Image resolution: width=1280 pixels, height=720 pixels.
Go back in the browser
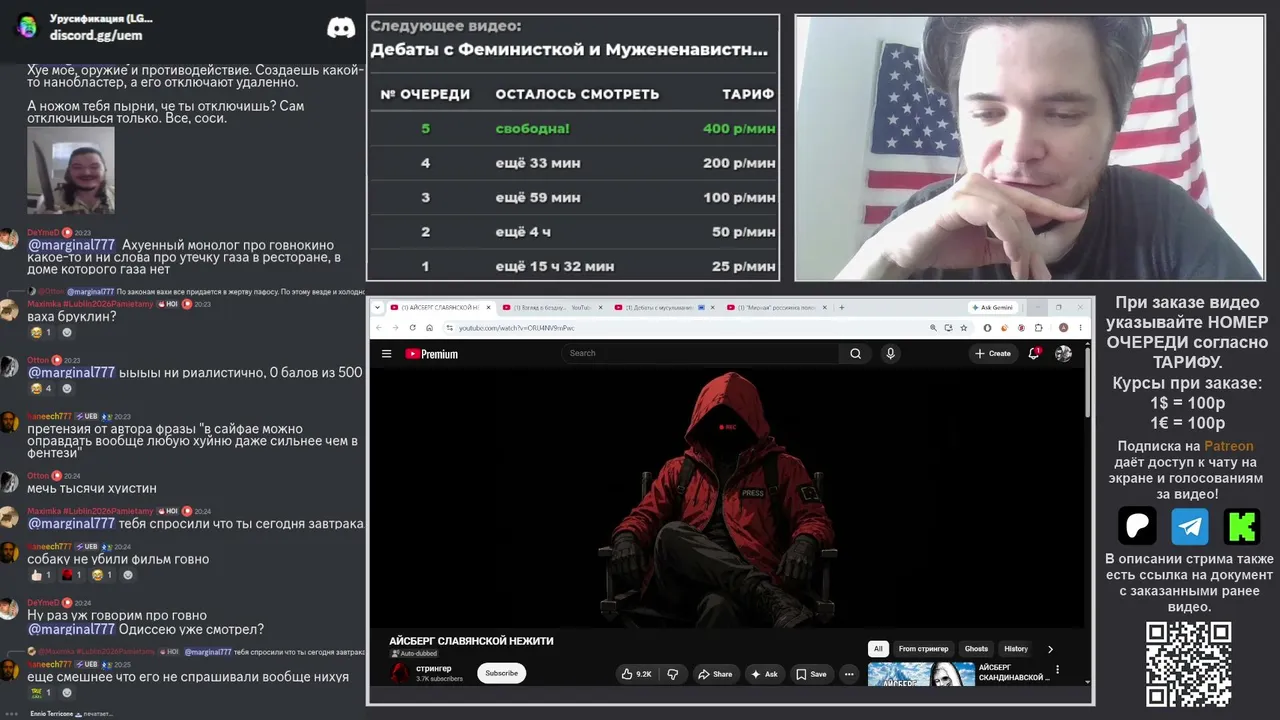pos(379,327)
